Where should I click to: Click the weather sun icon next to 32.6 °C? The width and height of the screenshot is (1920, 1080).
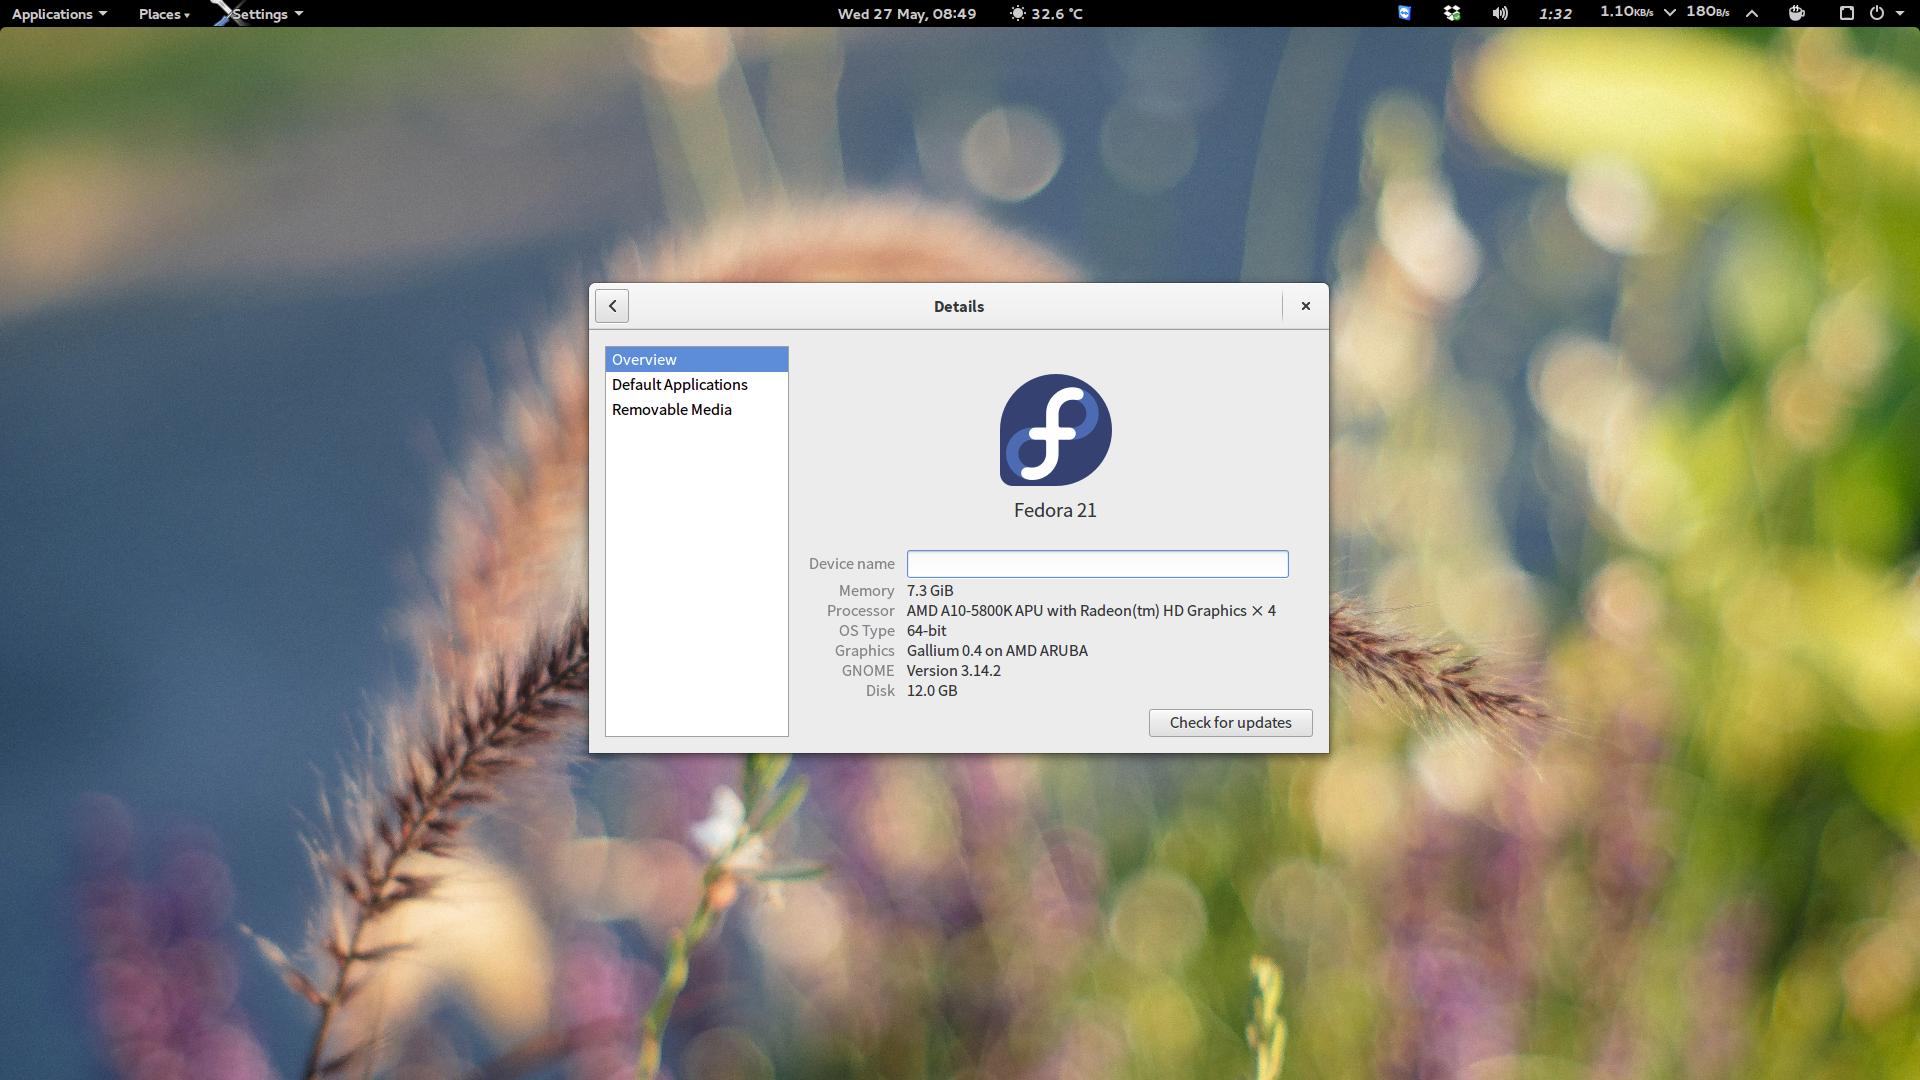[x=1018, y=14]
